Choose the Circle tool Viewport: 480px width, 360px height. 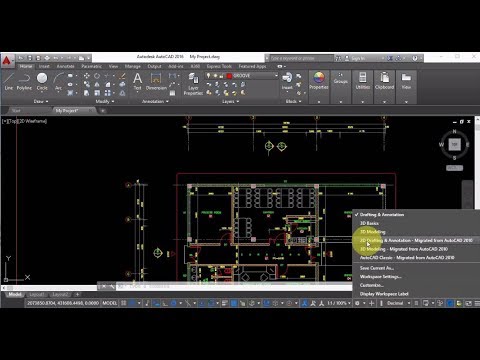coord(42,81)
